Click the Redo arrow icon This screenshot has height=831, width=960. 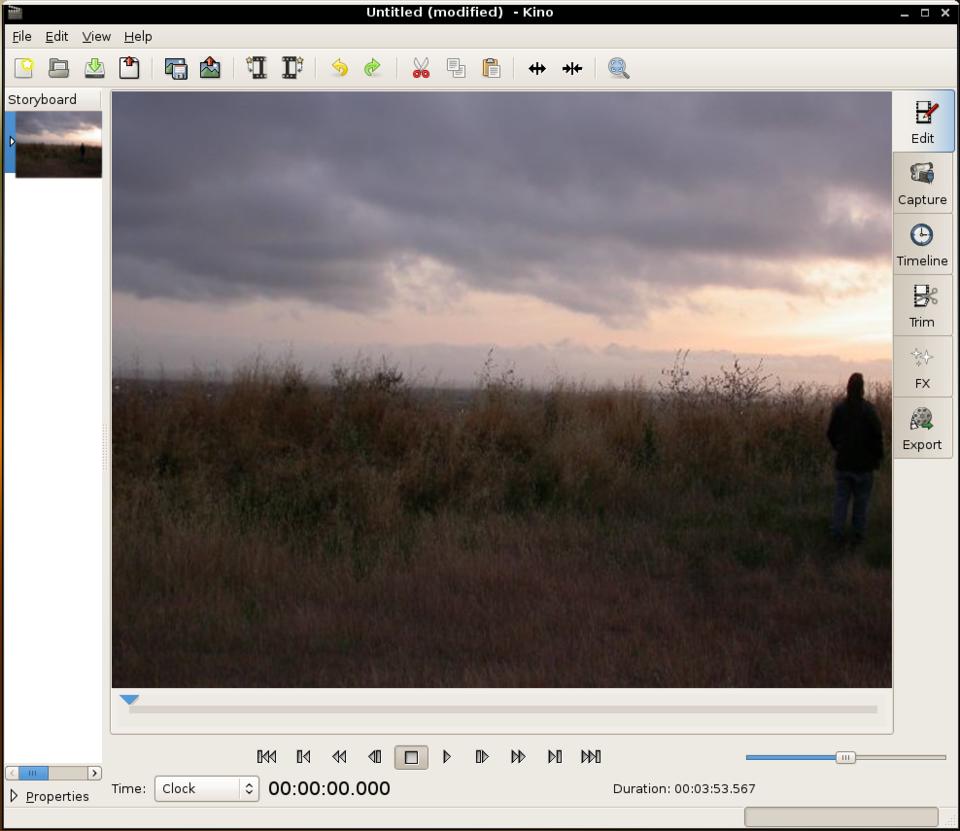pos(372,68)
